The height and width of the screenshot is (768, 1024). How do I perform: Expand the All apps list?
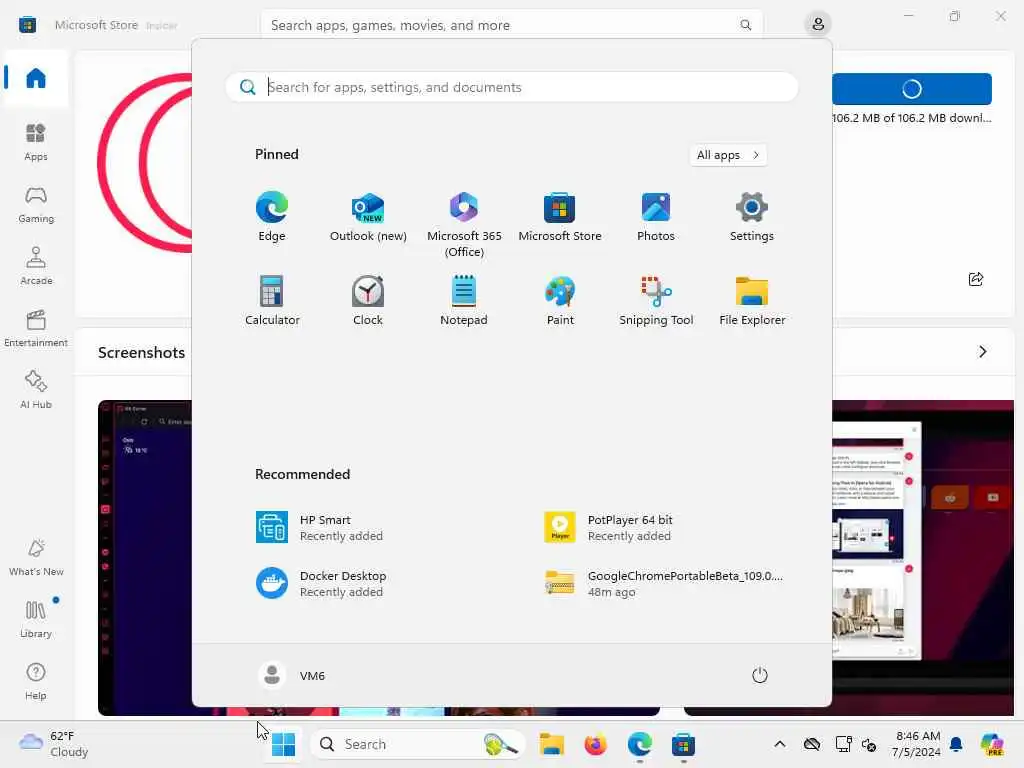[728, 155]
